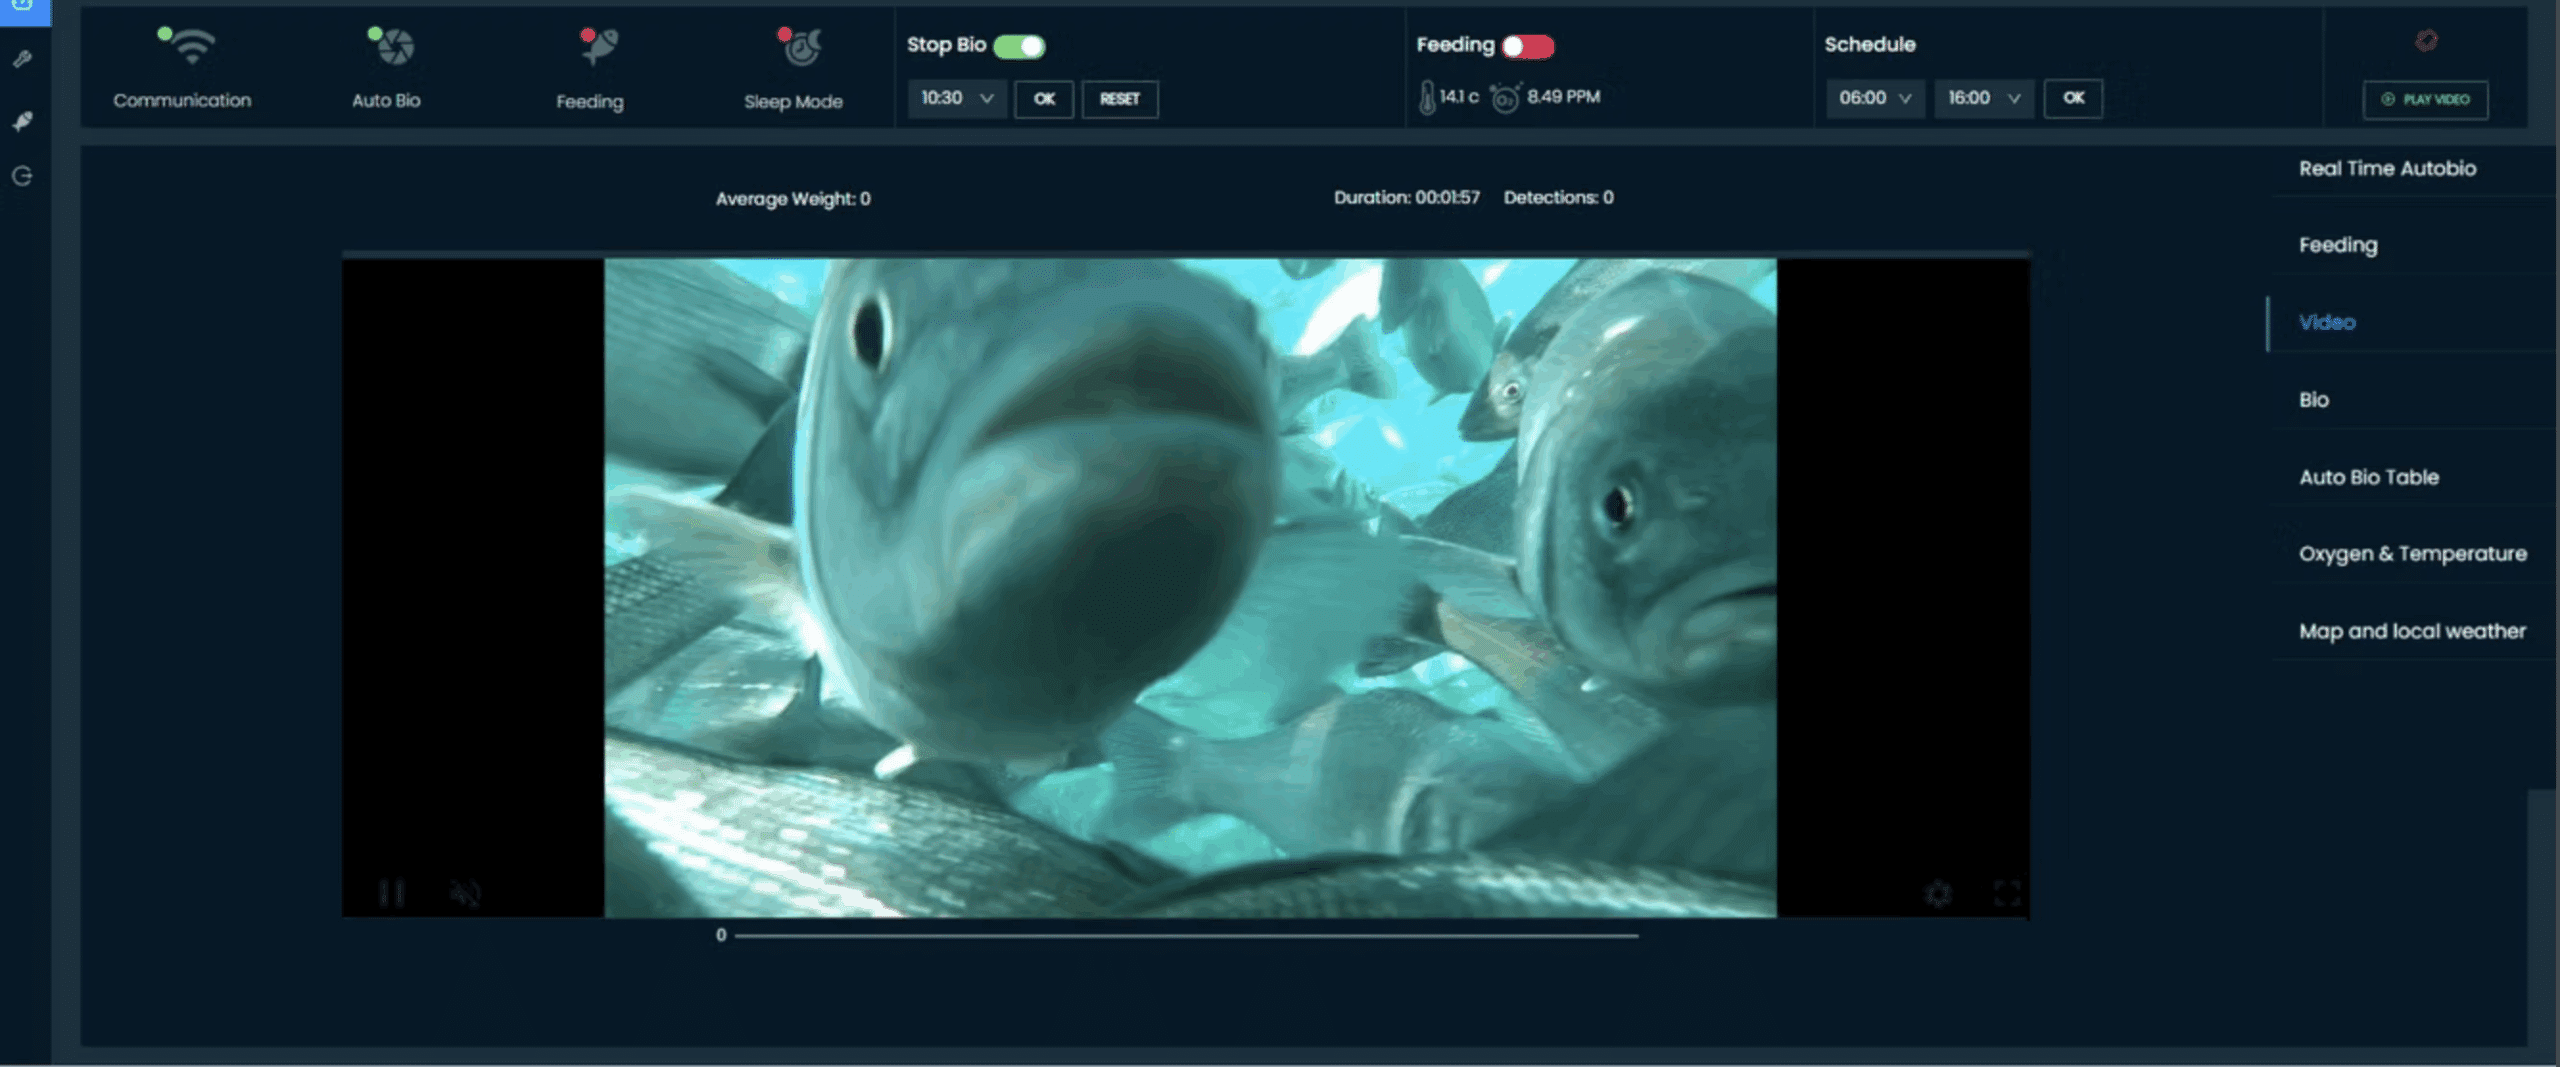
Task: Select the microphone icon in left sidebar
Action: (22, 58)
